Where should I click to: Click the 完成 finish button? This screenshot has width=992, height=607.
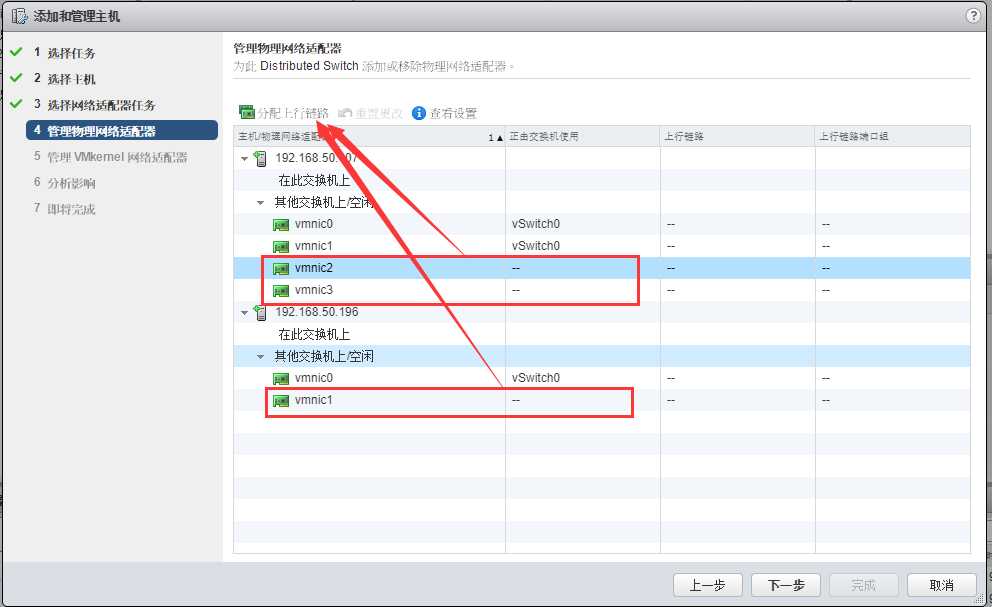(x=864, y=585)
